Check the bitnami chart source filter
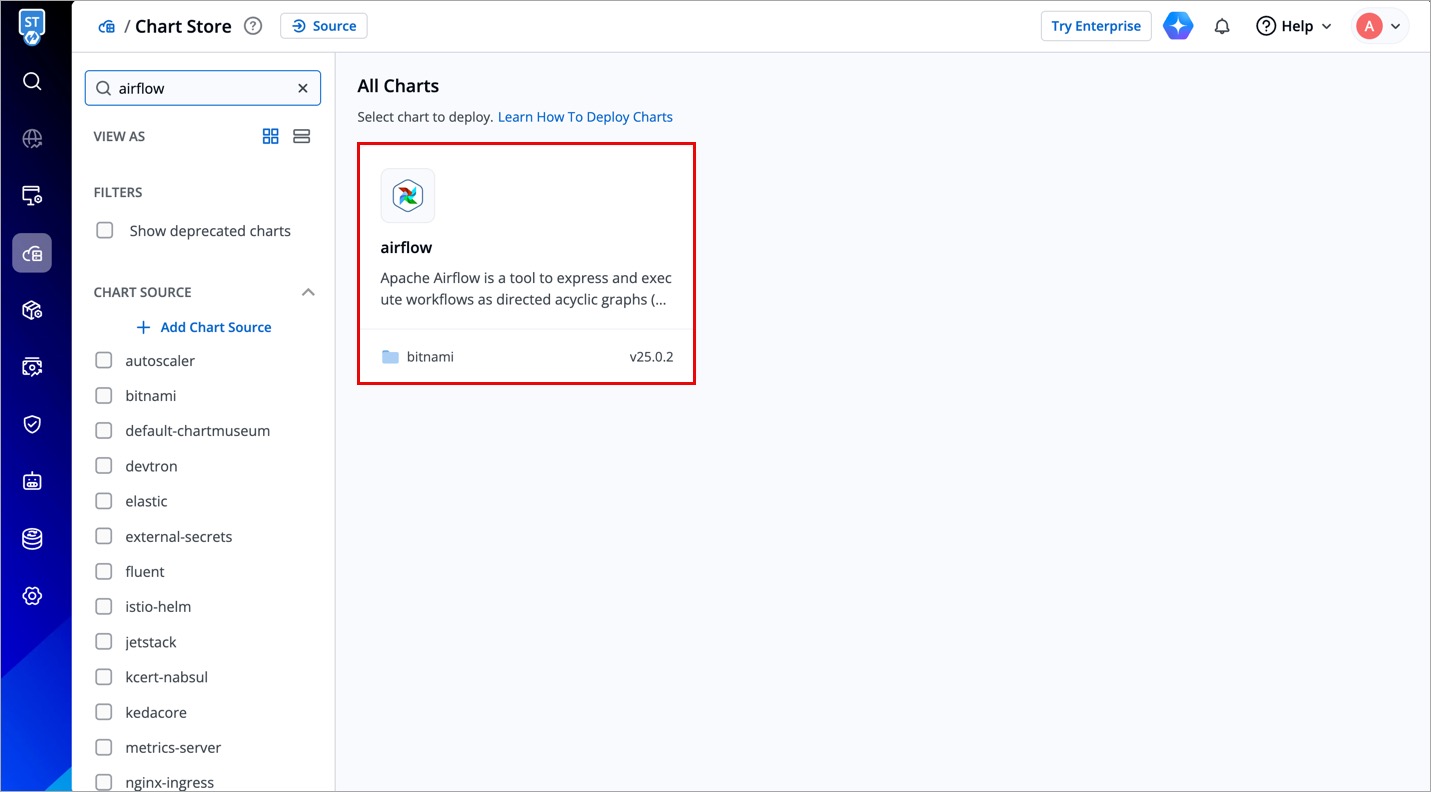The width and height of the screenshot is (1431, 792). (x=104, y=396)
